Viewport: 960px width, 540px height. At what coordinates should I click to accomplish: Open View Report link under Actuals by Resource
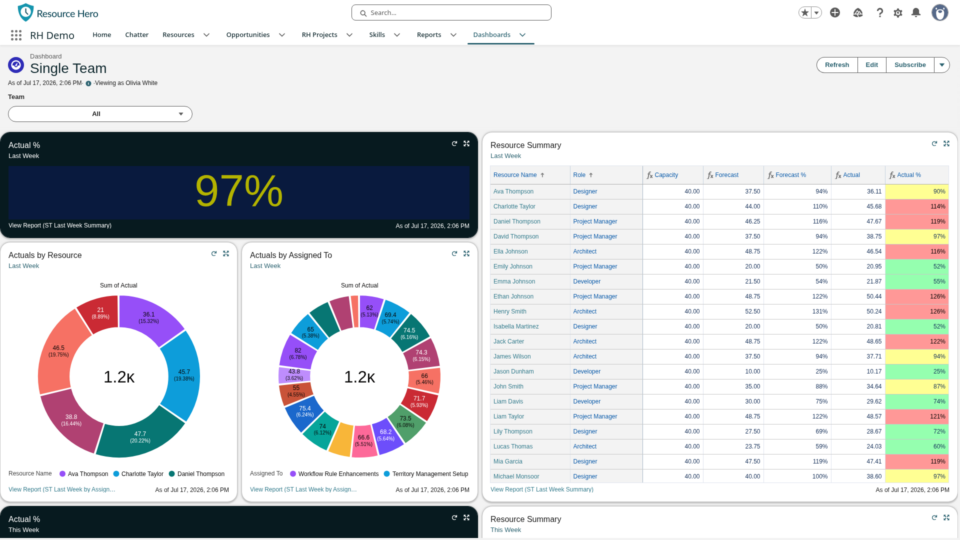(x=61, y=490)
